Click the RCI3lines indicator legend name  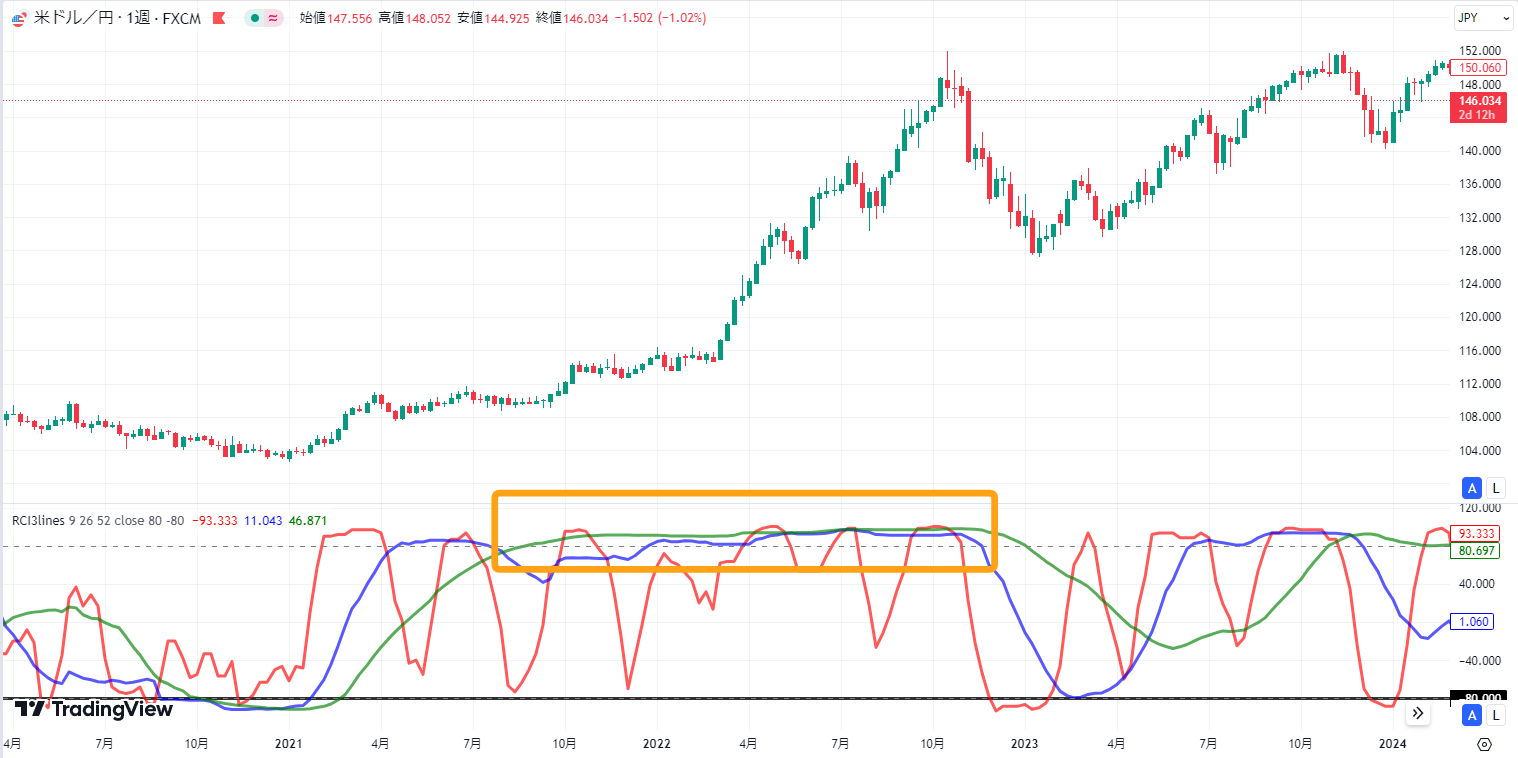click(x=38, y=520)
